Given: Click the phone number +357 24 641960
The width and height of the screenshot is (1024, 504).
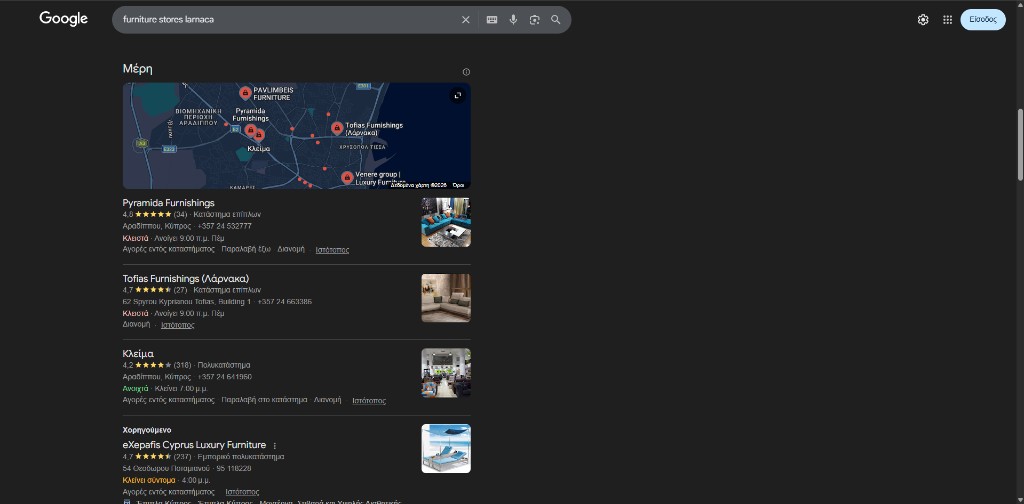Looking at the screenshot, I should click(x=225, y=377).
